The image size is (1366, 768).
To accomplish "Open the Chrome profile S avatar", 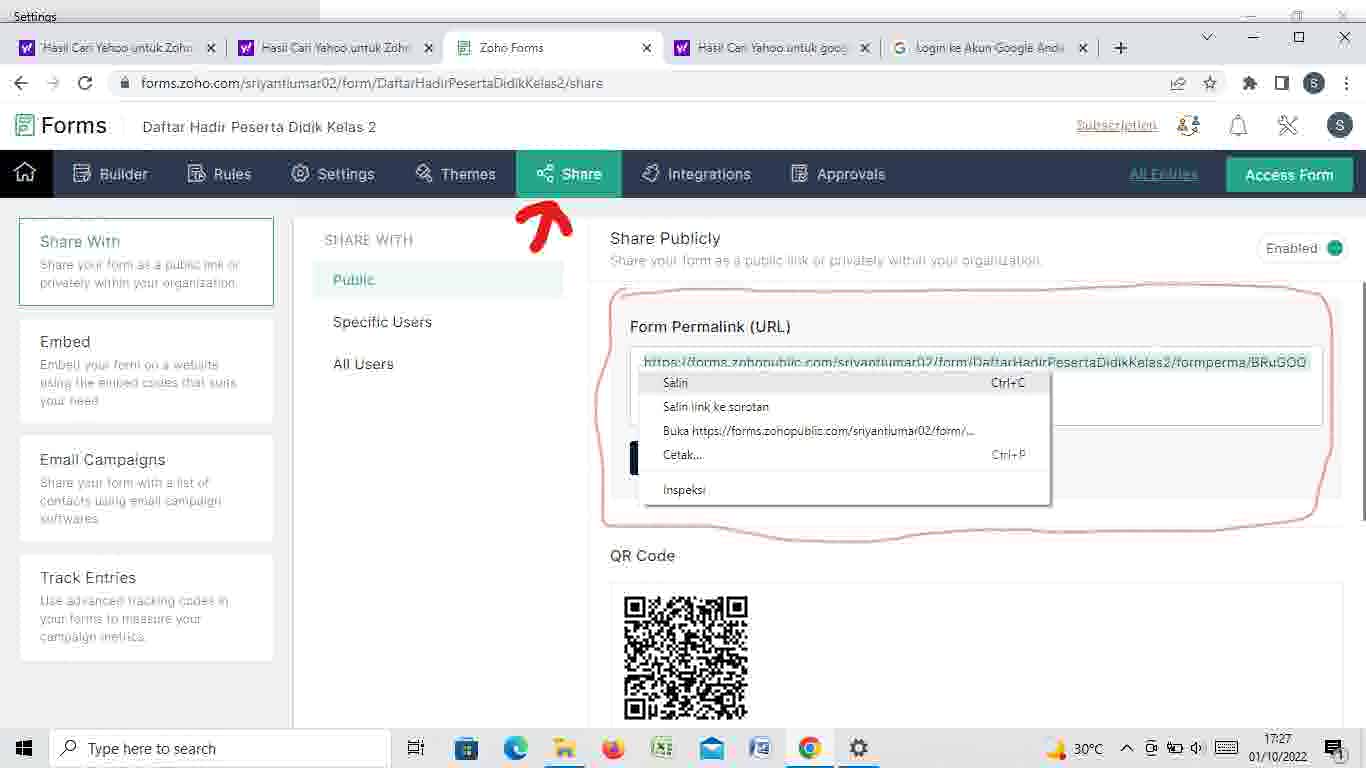I will click(1314, 83).
